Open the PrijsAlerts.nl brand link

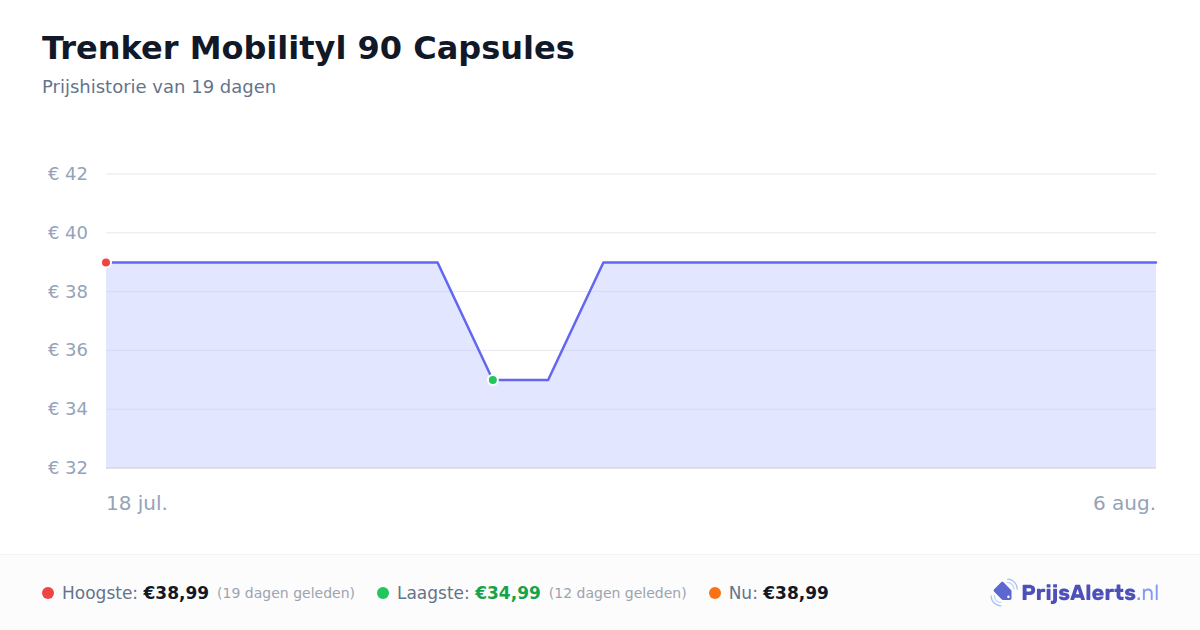click(1075, 593)
